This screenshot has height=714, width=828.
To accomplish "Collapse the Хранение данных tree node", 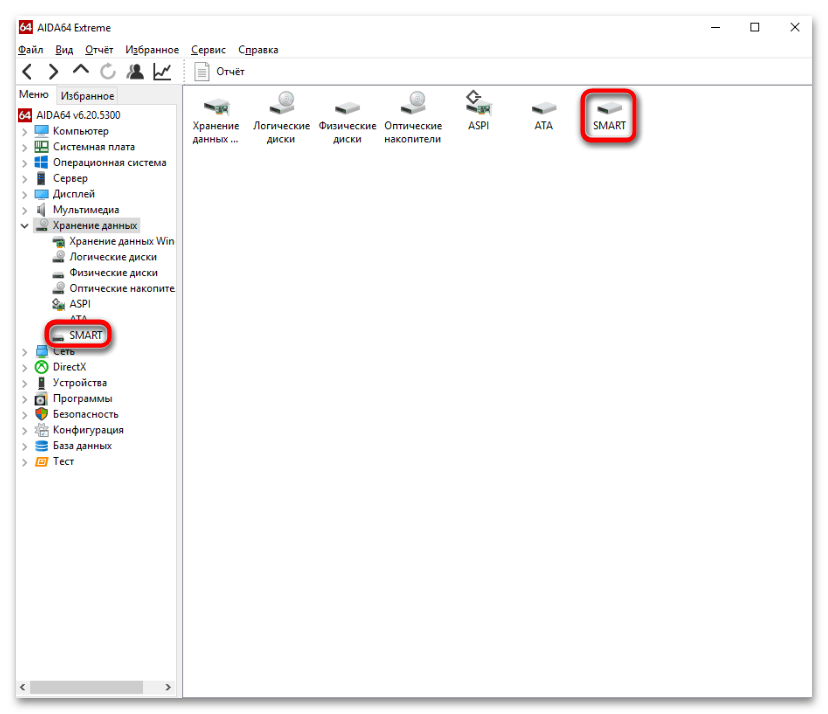I will (x=24, y=226).
